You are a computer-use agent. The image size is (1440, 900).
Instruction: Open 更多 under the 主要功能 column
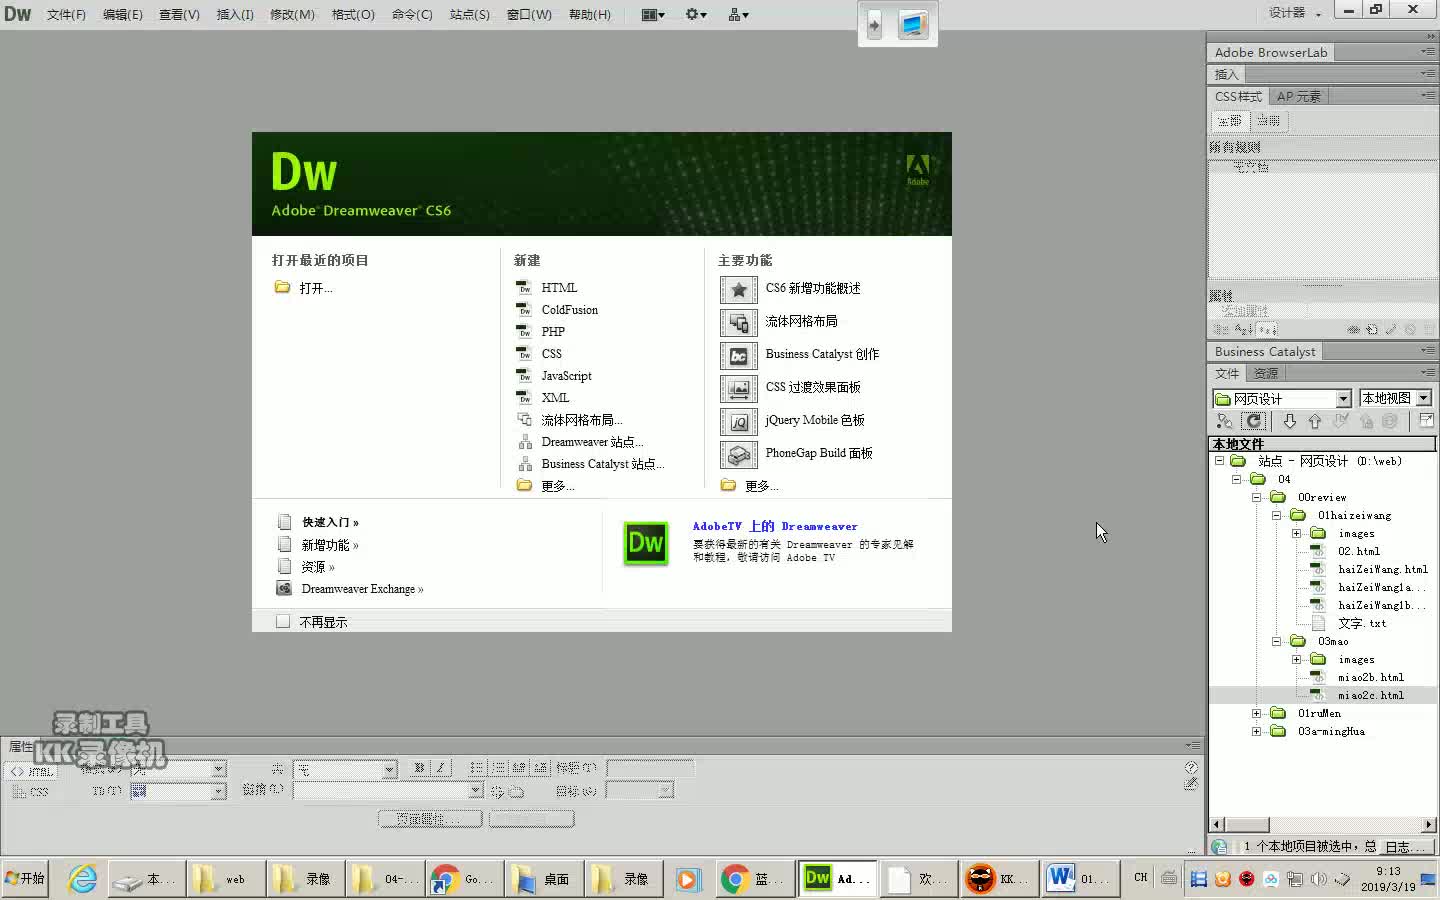coord(762,486)
